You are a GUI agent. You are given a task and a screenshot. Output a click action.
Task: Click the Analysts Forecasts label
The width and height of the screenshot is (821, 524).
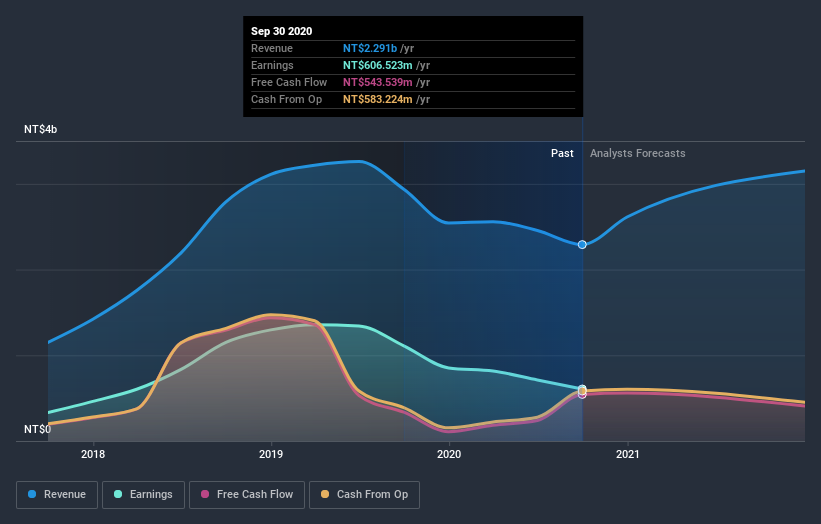coord(638,153)
